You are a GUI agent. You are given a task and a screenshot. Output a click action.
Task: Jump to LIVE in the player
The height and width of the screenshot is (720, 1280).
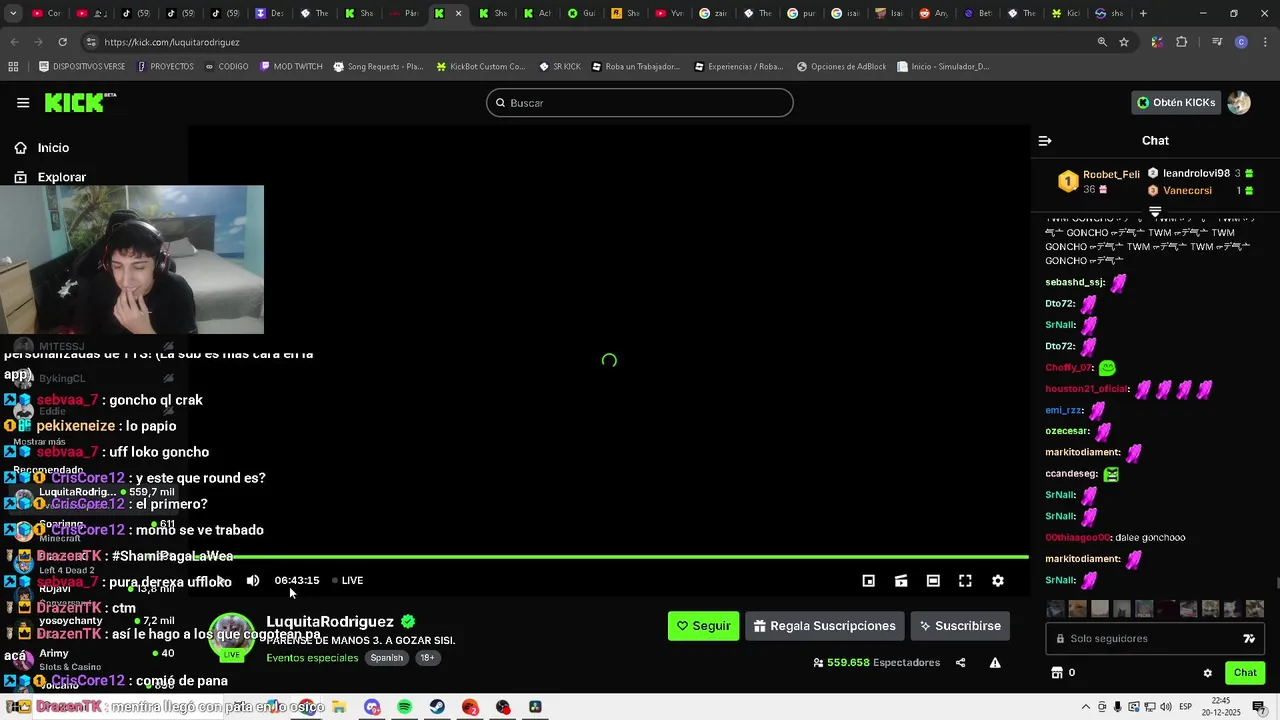(x=348, y=580)
